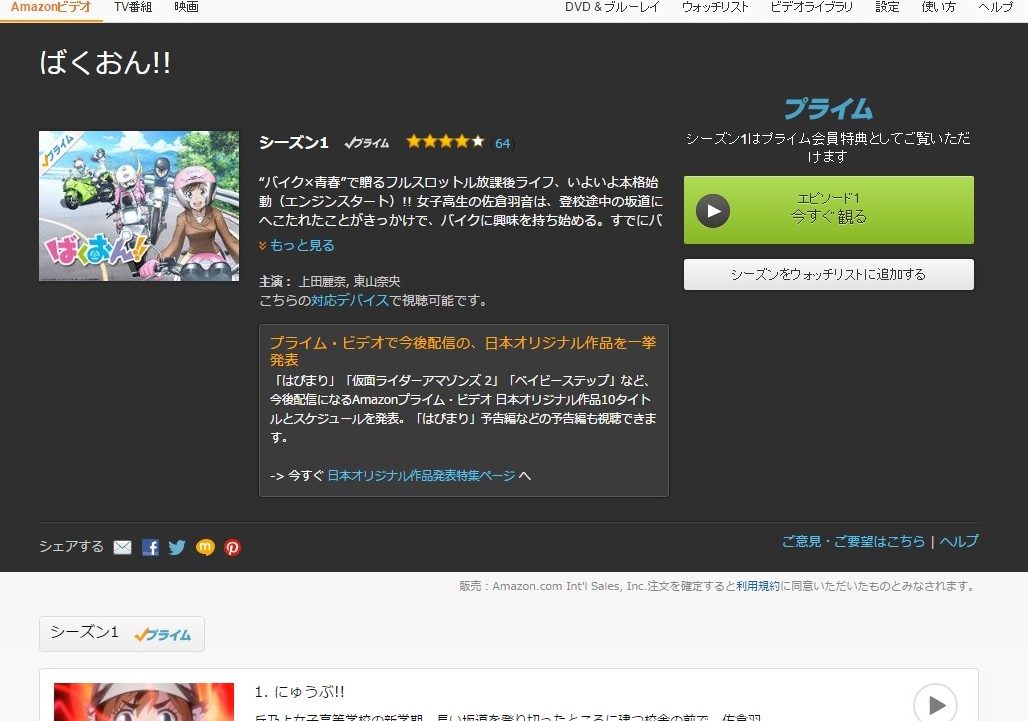1028x721 pixels.
Task: Click the large プライム logo
Action: pyautogui.click(x=829, y=109)
